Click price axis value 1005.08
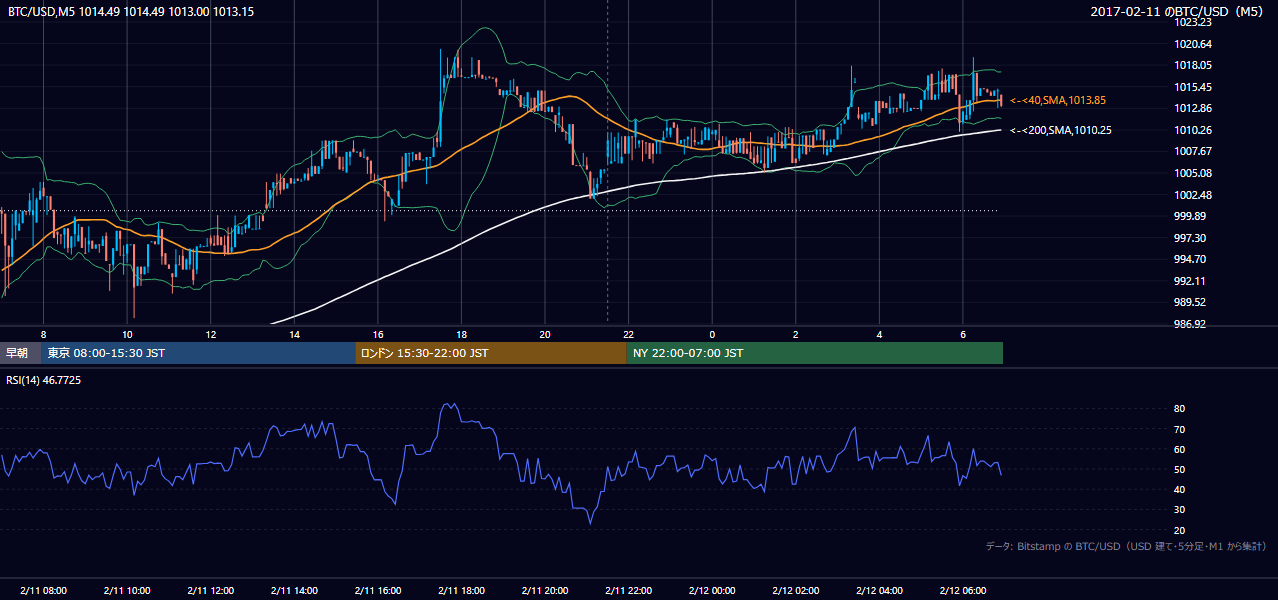The height and width of the screenshot is (600, 1278). click(x=1195, y=173)
